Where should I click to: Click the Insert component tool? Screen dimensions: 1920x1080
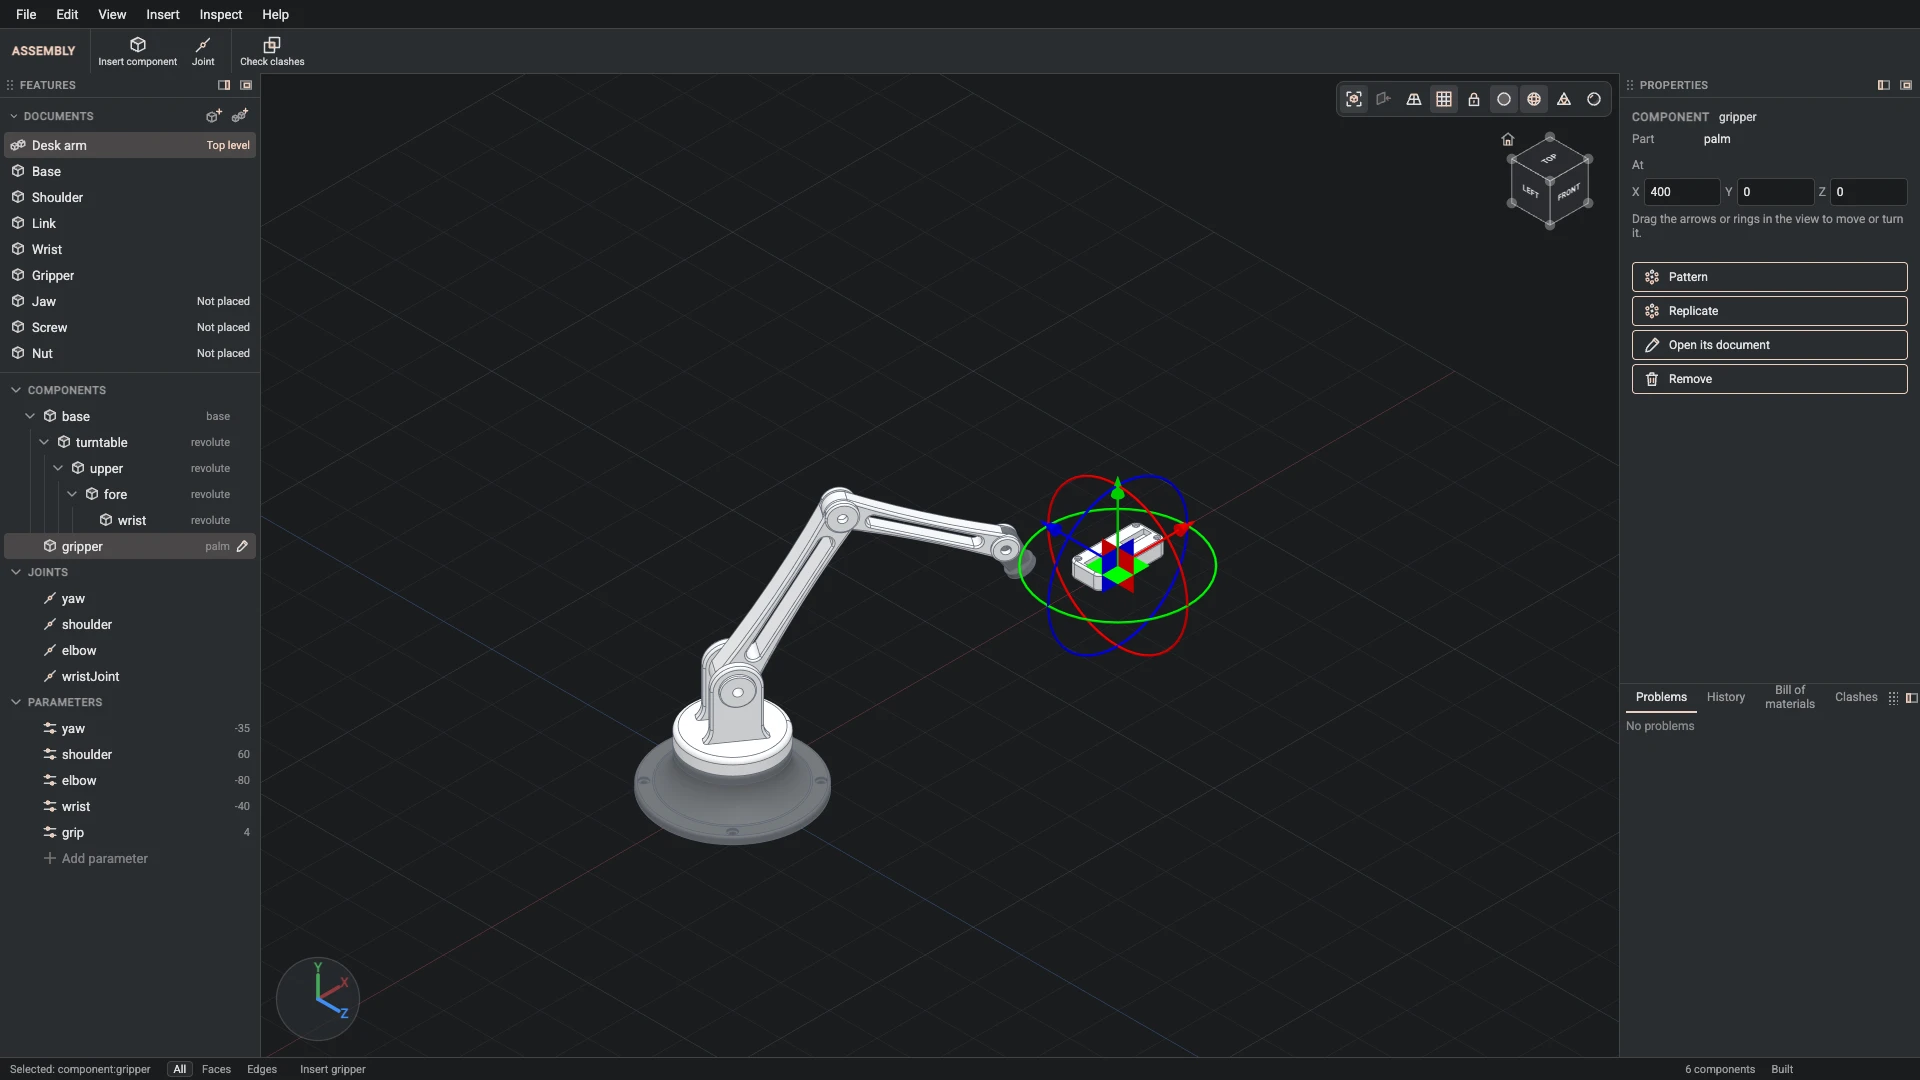[137, 51]
